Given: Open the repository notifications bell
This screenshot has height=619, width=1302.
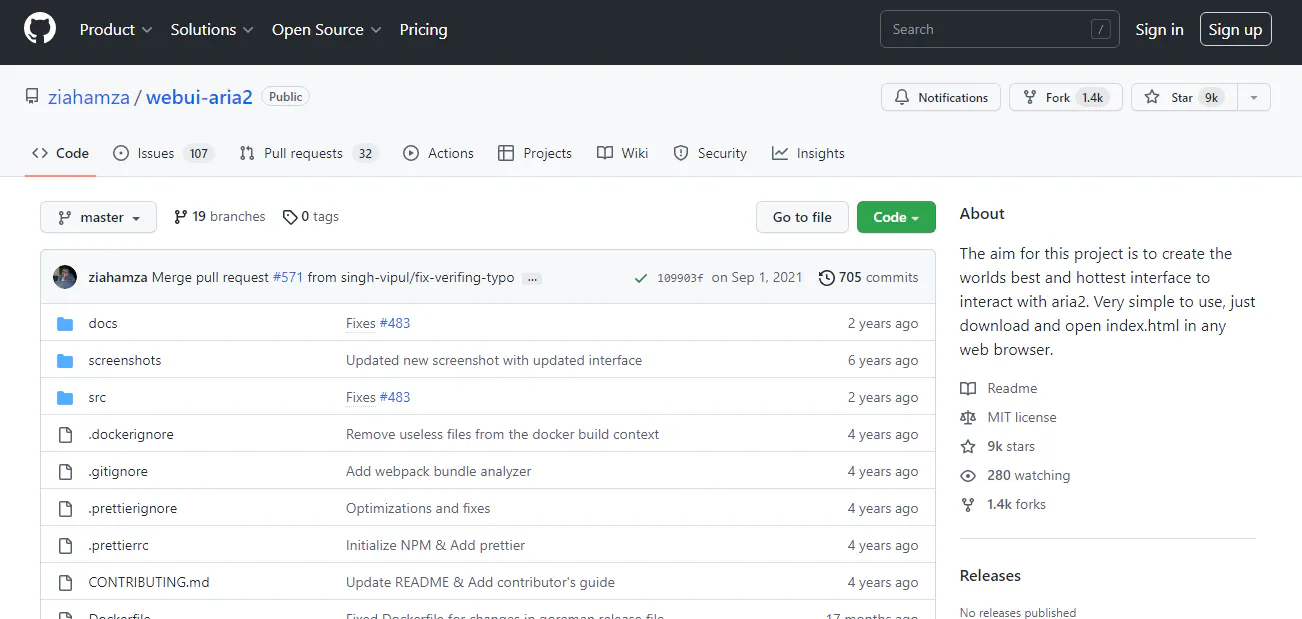Looking at the screenshot, I should pyautogui.click(x=903, y=97).
